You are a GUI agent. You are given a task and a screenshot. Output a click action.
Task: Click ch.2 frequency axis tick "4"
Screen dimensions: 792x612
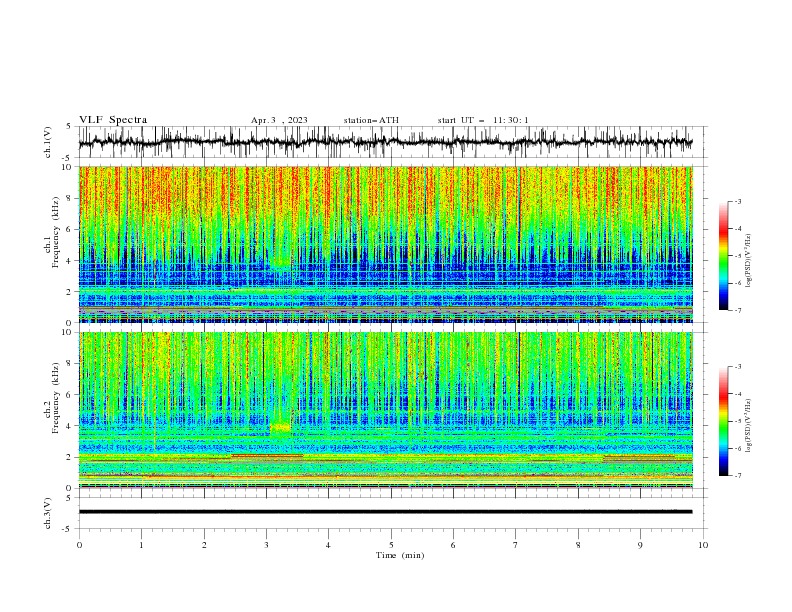coord(71,426)
